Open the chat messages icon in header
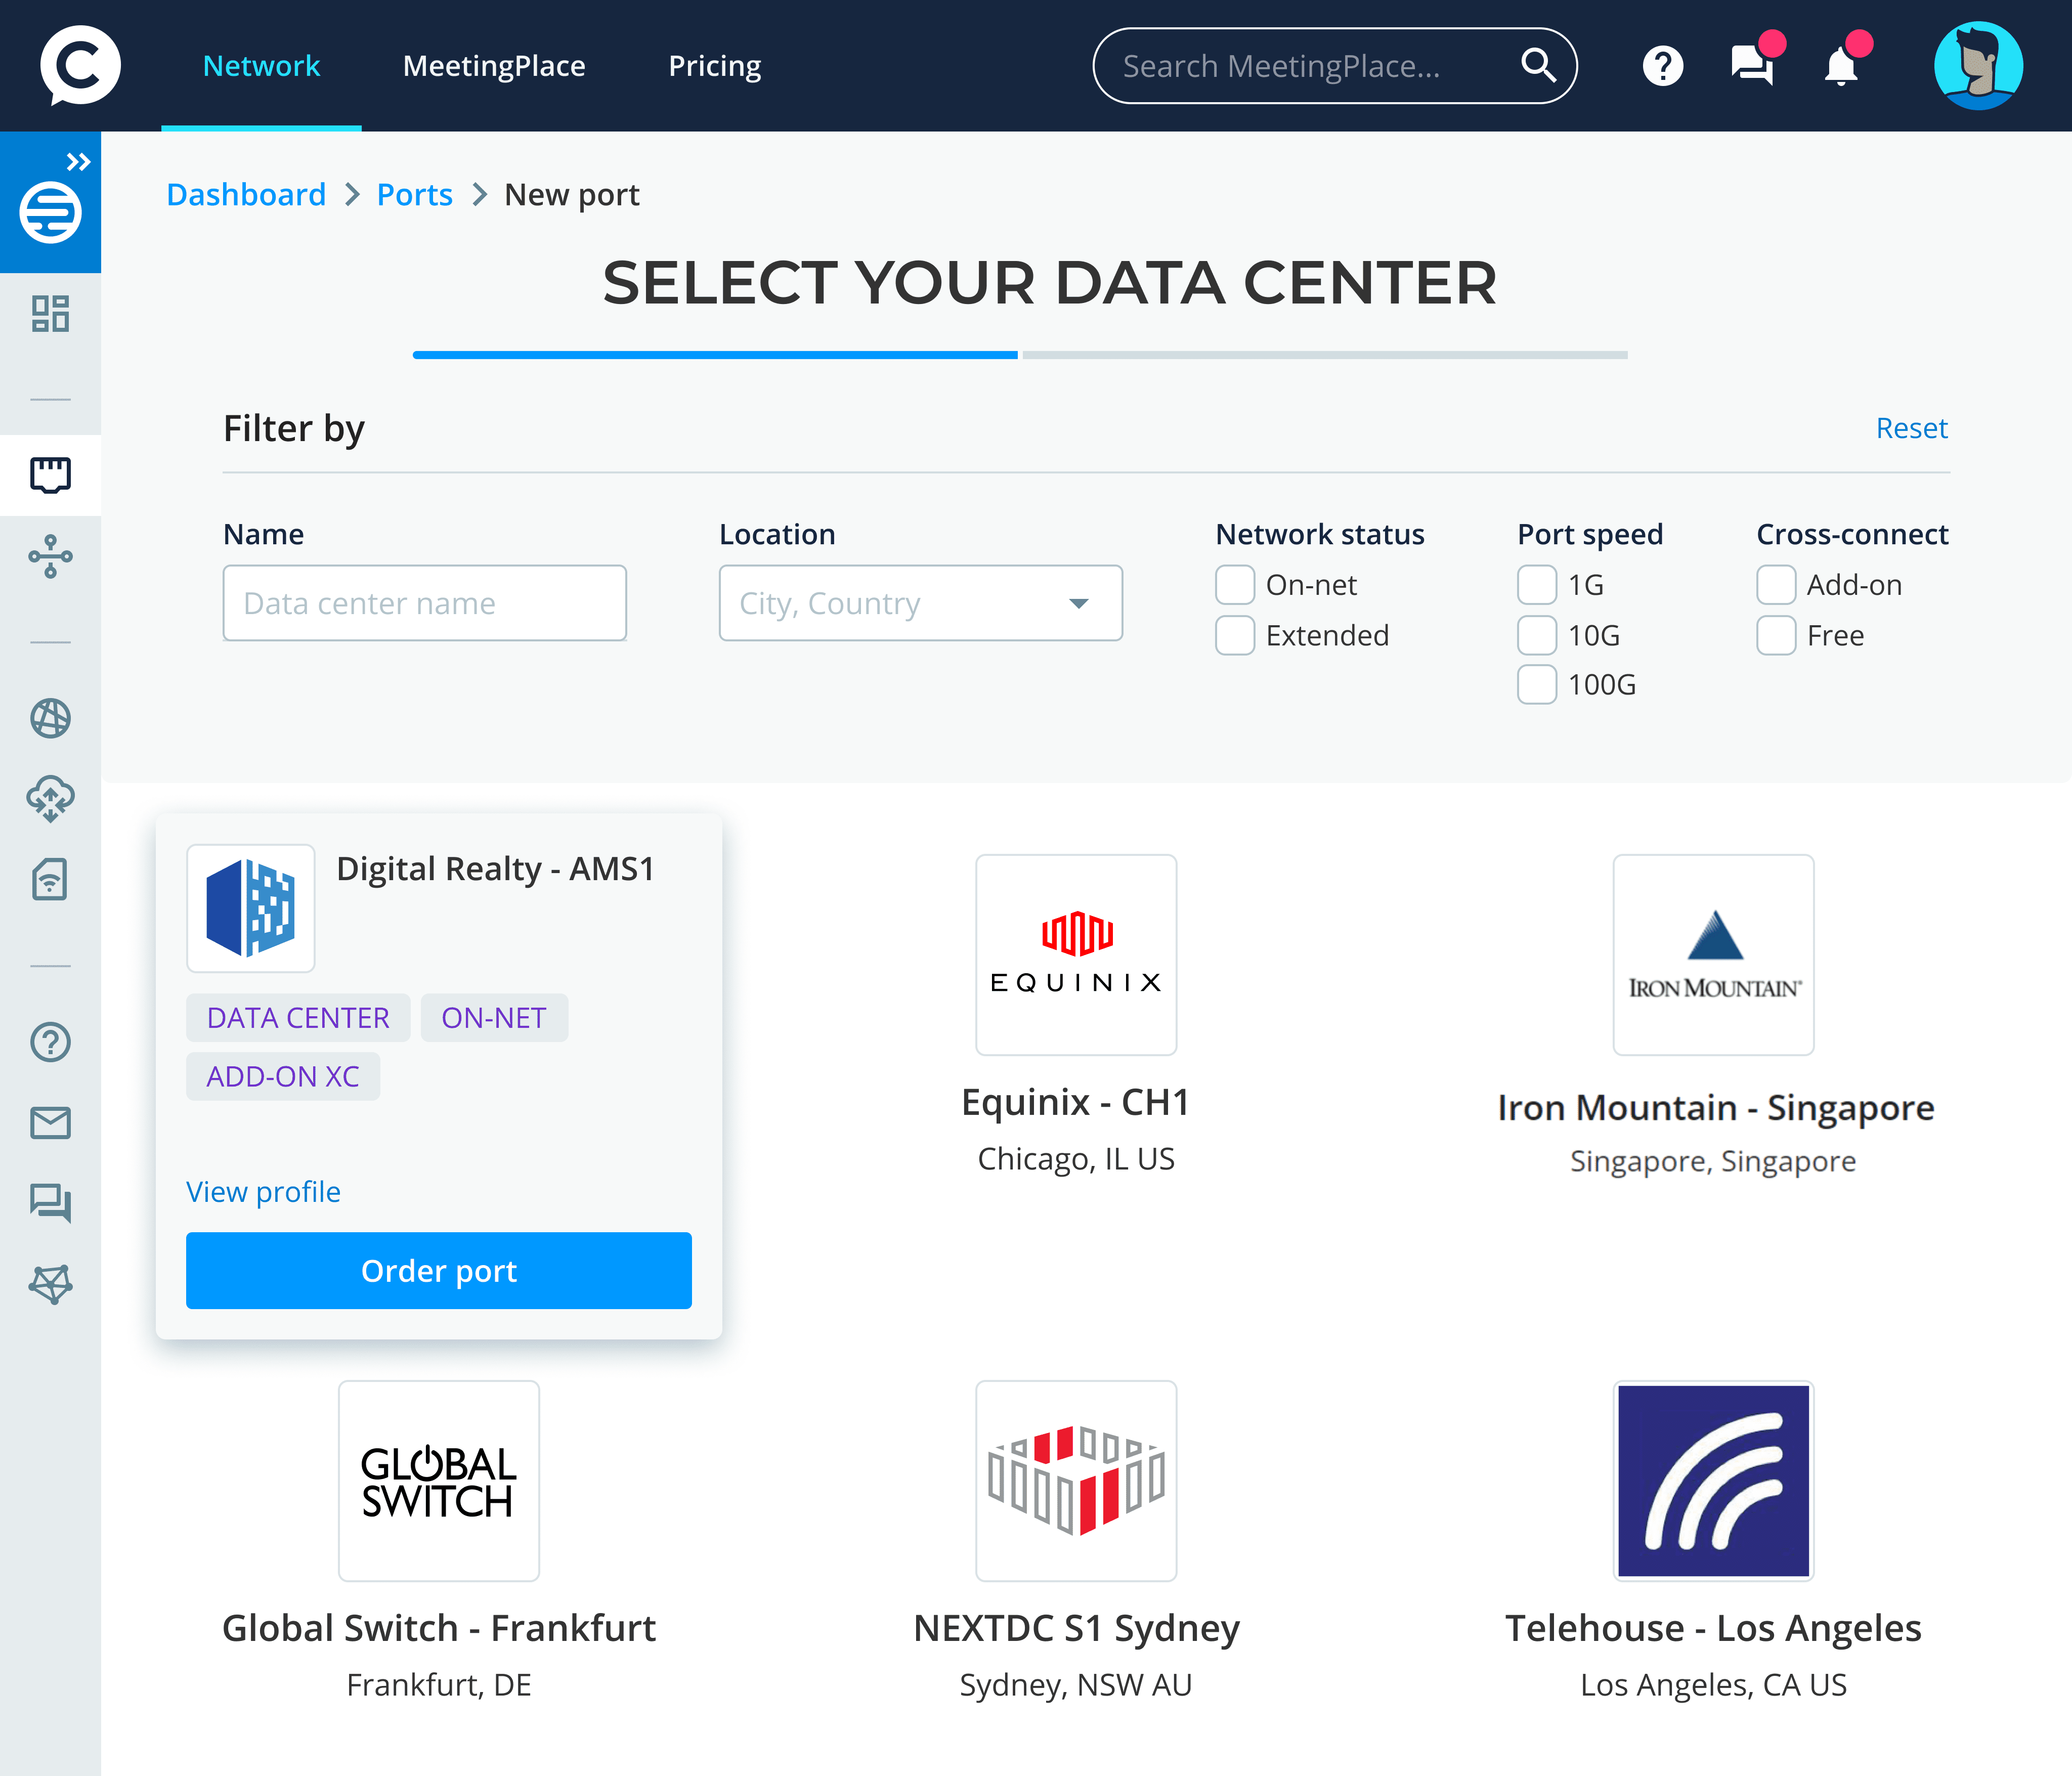This screenshot has width=2072, height=1776. tap(1752, 67)
